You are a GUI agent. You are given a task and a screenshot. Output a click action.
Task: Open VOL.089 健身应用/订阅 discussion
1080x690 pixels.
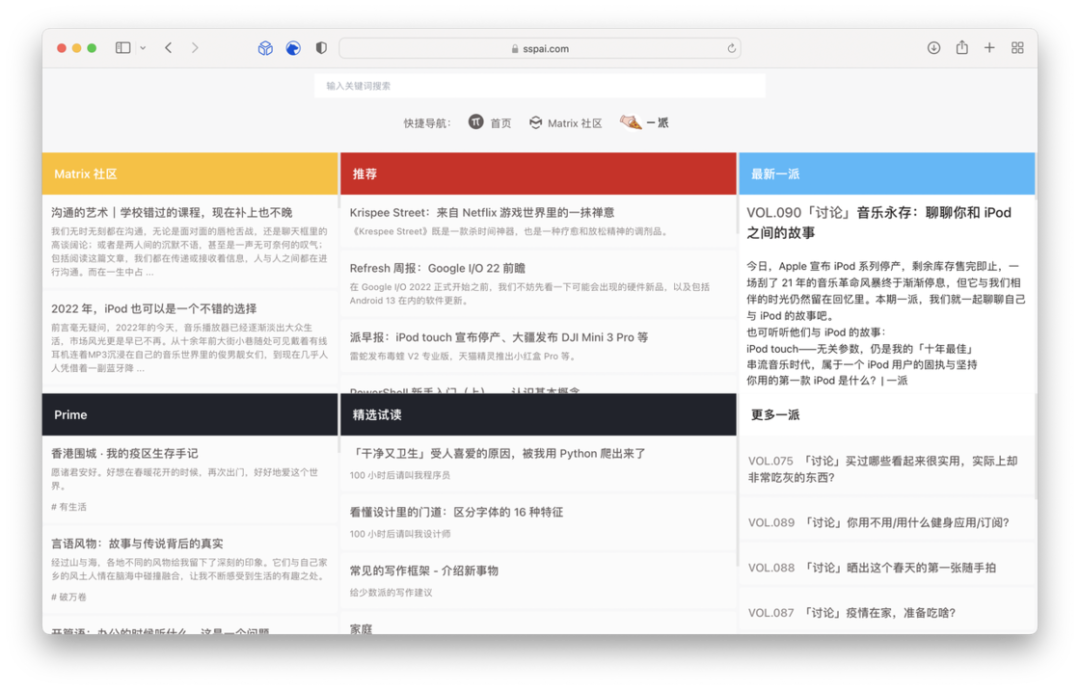click(879, 523)
